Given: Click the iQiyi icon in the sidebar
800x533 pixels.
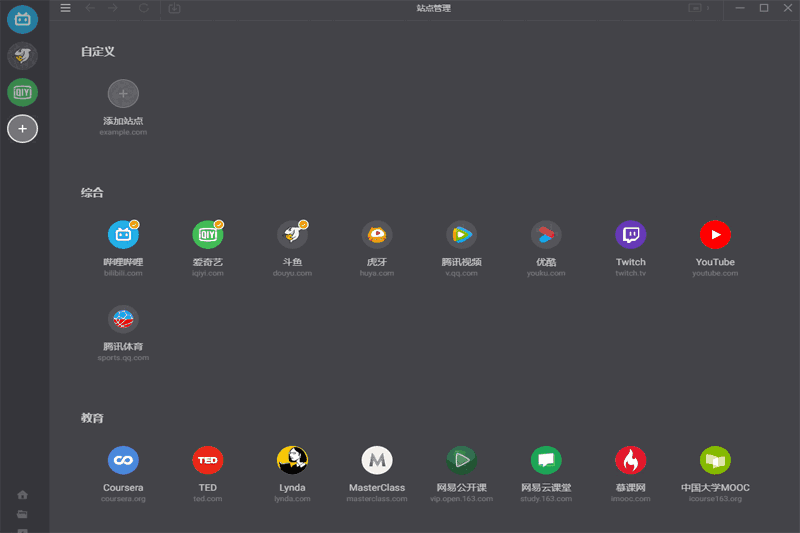Looking at the screenshot, I should [22, 92].
